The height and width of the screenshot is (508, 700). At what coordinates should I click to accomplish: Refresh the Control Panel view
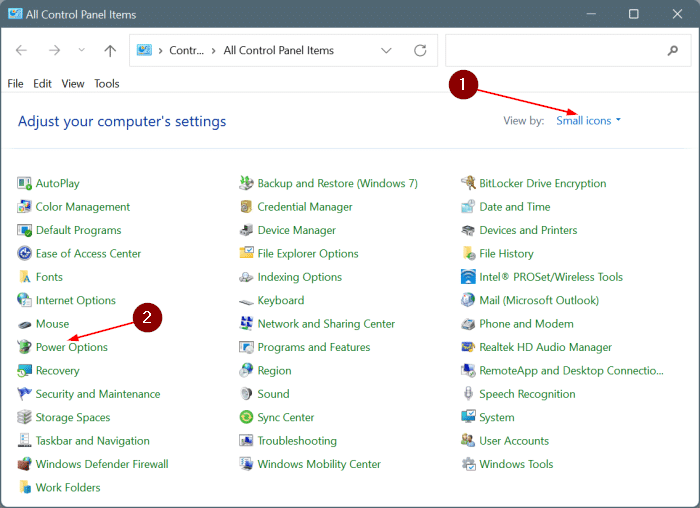[x=420, y=50]
